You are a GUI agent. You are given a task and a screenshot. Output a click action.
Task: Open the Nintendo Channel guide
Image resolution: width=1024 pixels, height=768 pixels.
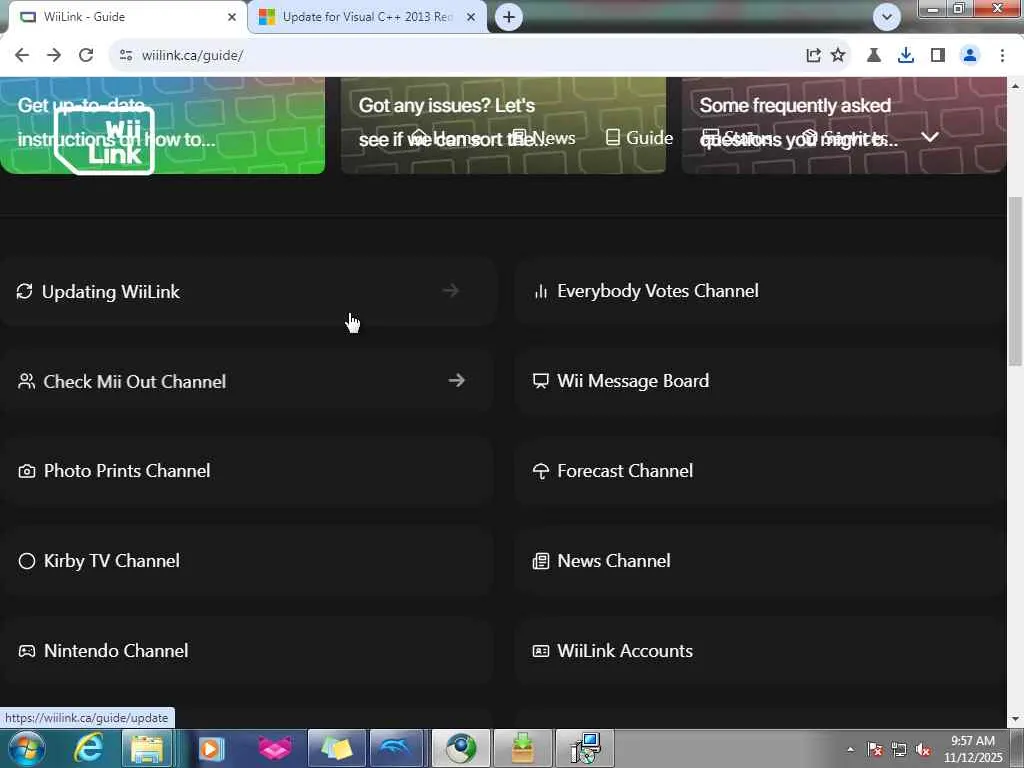(247, 651)
